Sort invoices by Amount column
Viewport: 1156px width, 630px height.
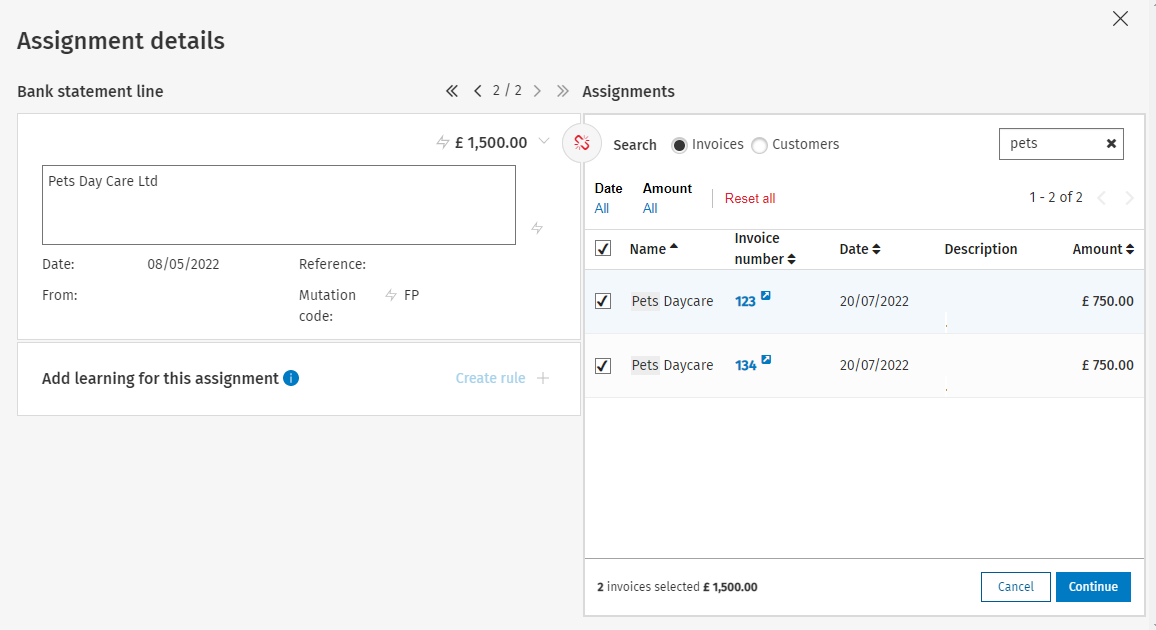click(1103, 249)
